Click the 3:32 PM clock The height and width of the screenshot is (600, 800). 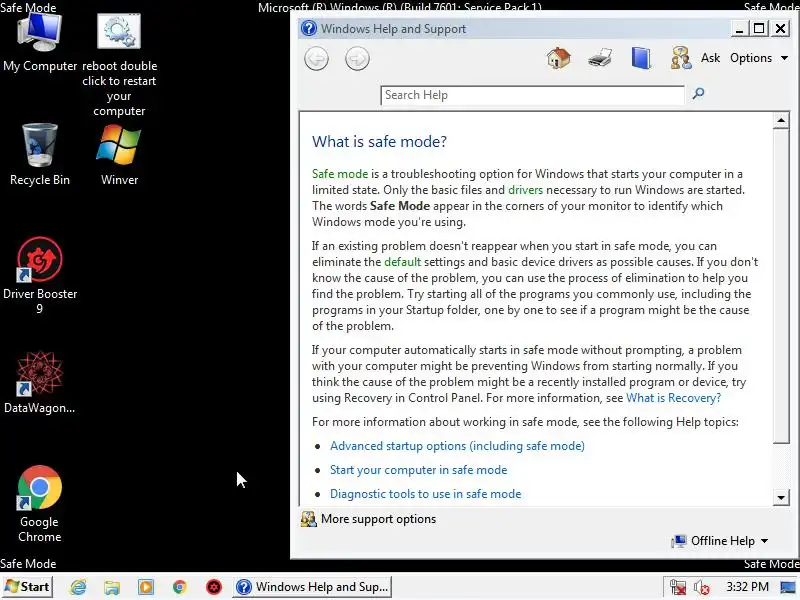(747, 587)
